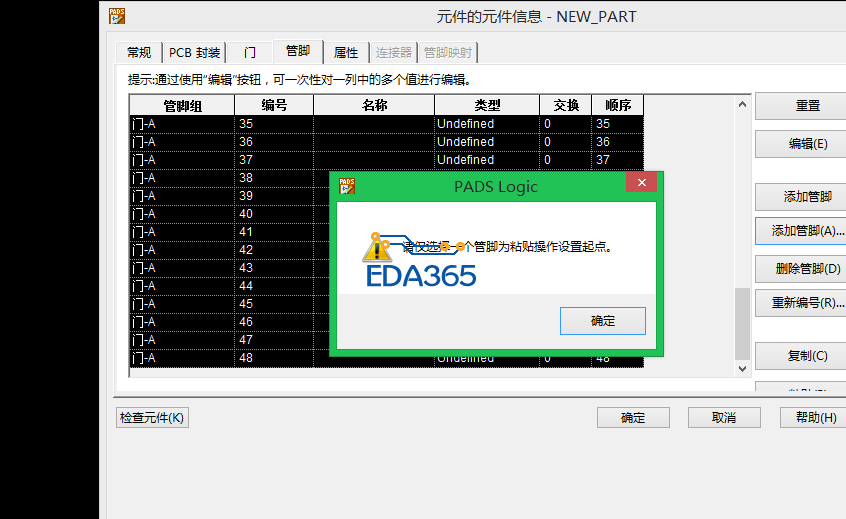Click the empty name cell in row 35

point(374,124)
